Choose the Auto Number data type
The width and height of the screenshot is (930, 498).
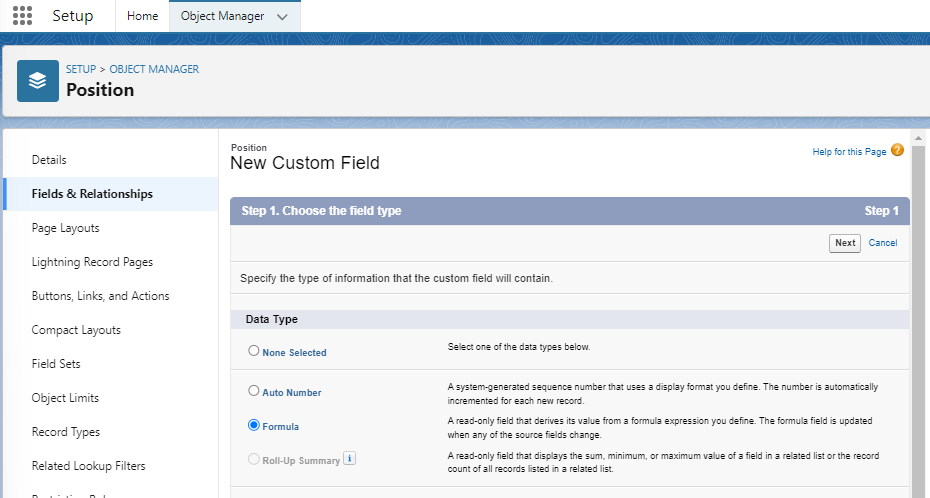coord(254,391)
